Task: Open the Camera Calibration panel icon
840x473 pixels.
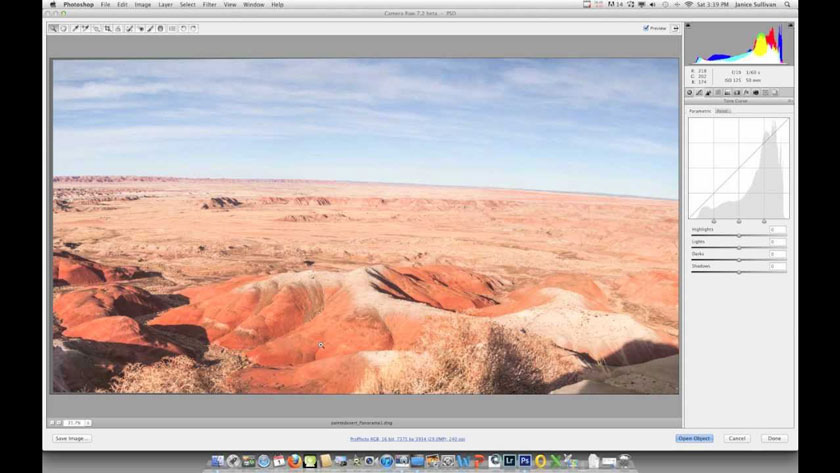Action: pos(756,93)
